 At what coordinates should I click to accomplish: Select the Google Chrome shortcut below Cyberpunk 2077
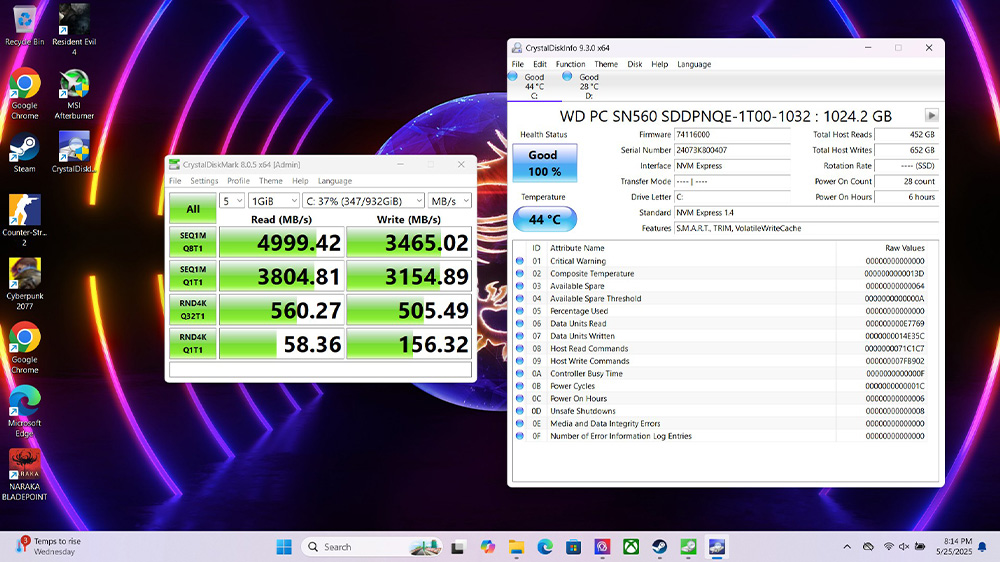[x=24, y=348]
